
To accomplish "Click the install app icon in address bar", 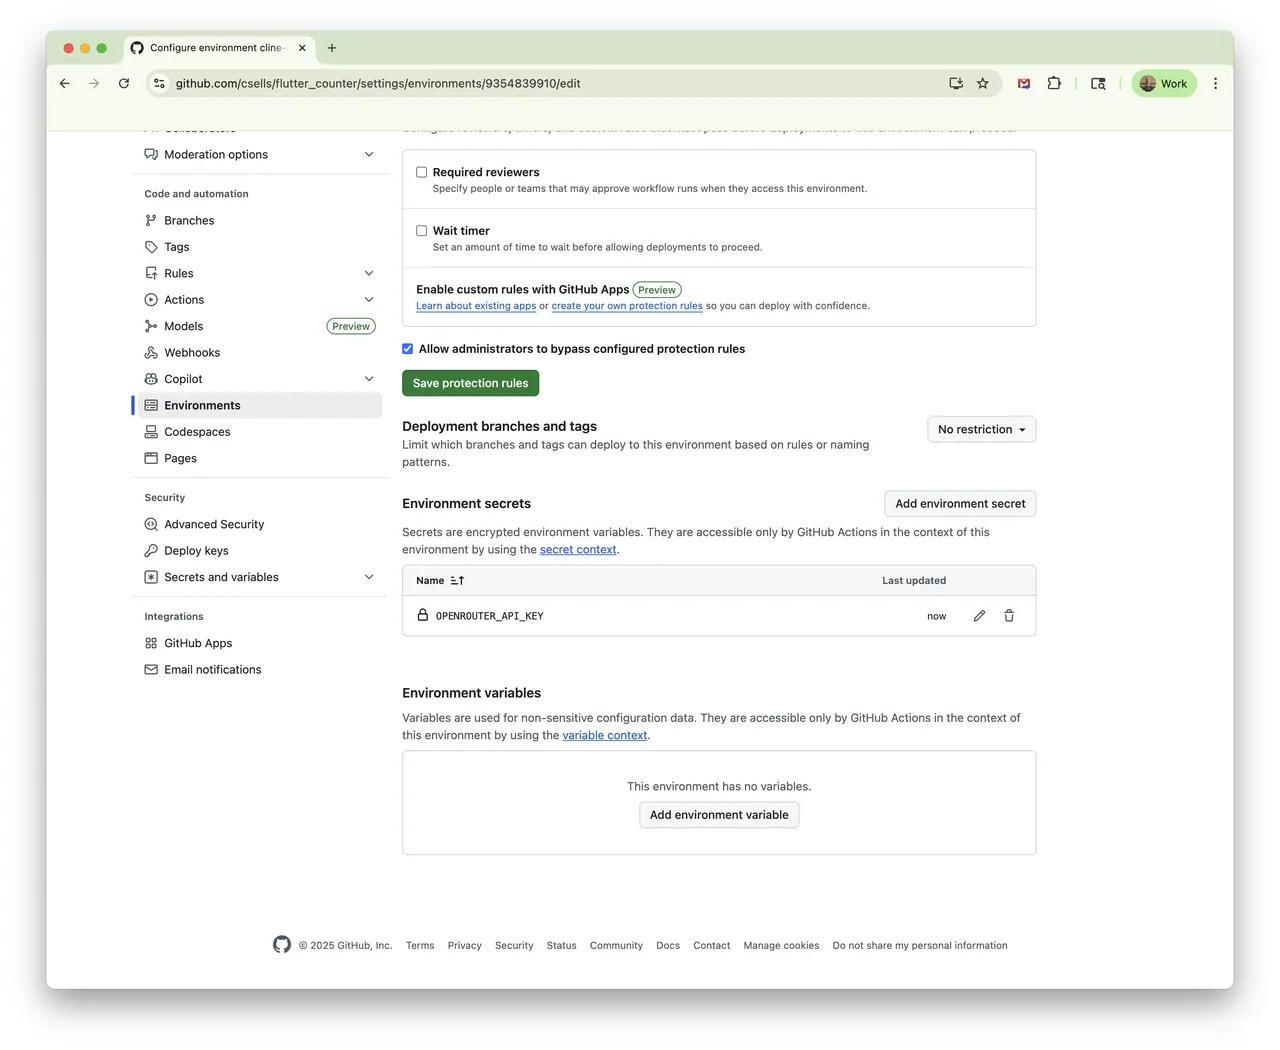I will (956, 84).
